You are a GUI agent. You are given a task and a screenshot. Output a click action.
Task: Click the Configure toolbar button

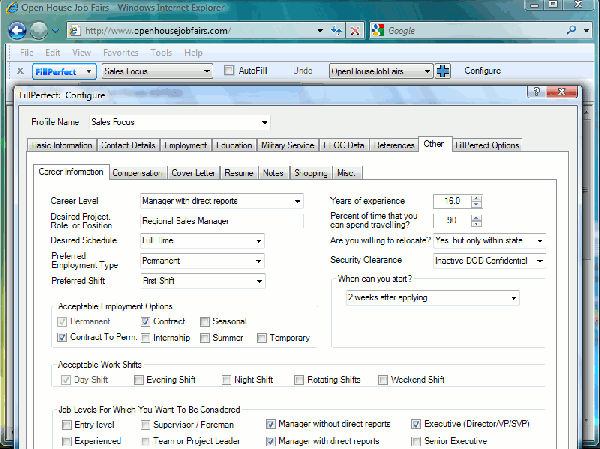point(482,71)
